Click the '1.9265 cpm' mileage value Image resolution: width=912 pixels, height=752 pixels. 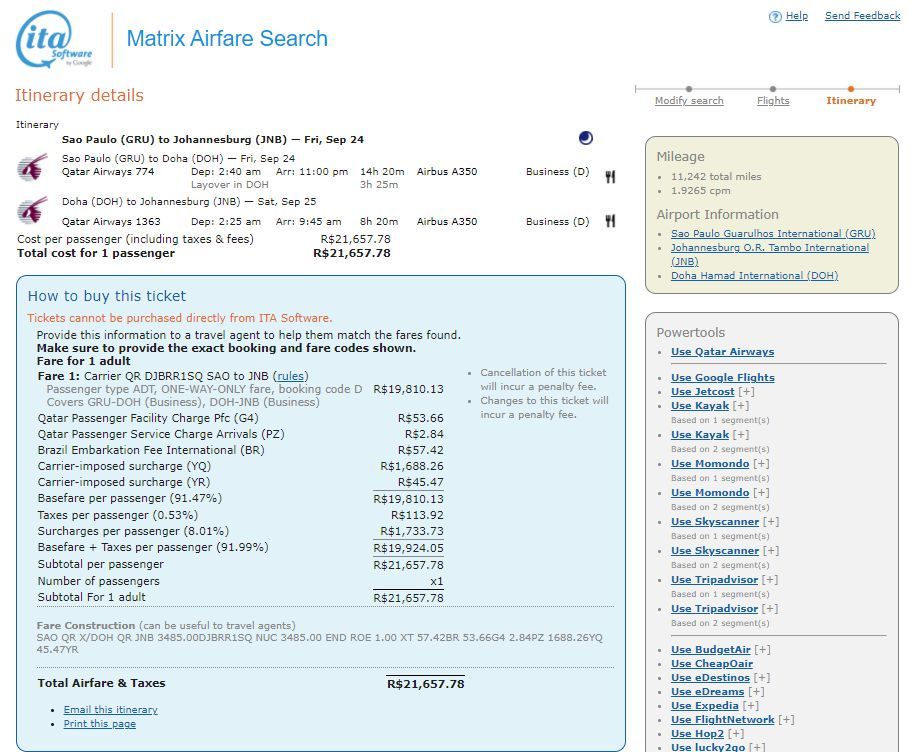(701, 190)
